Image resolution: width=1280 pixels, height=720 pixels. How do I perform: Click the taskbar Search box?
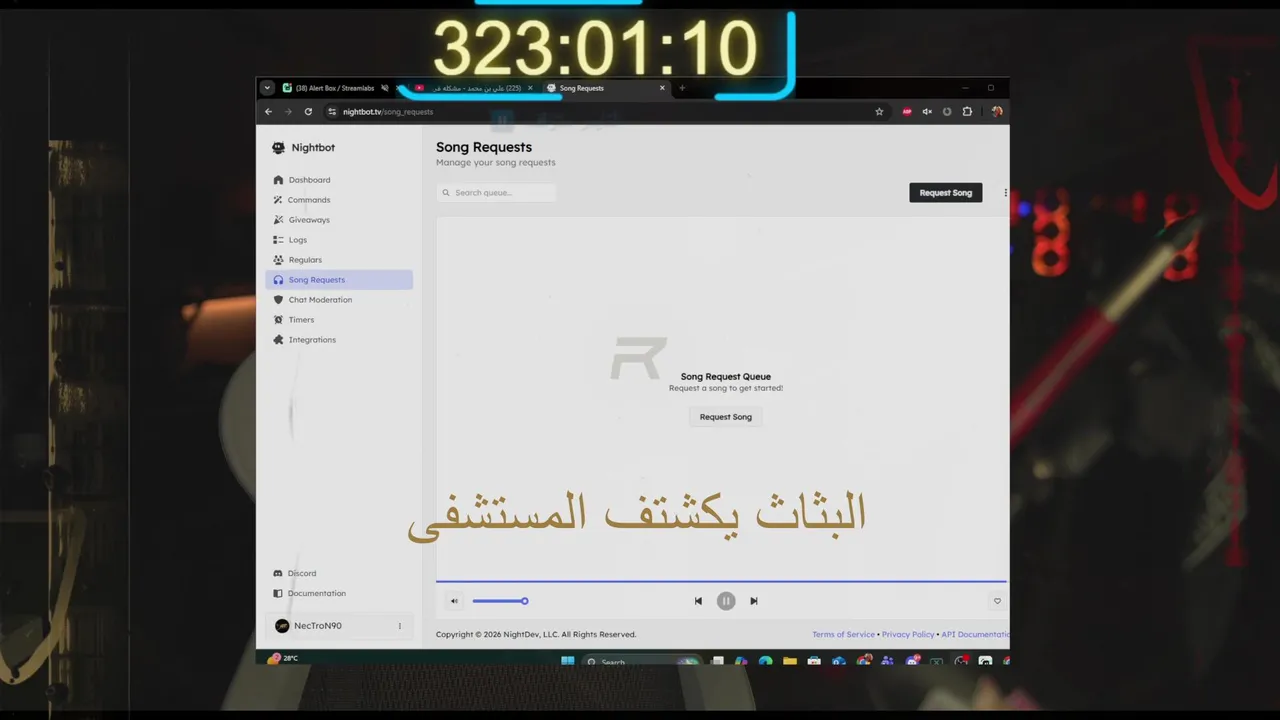pos(640,661)
